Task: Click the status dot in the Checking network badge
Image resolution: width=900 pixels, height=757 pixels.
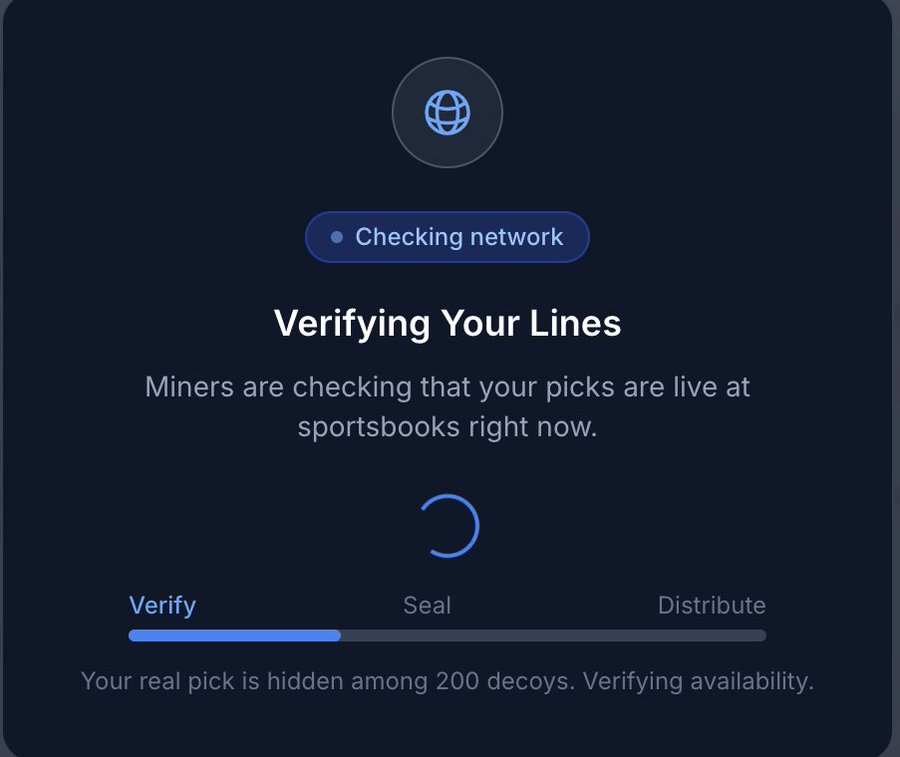Action: point(337,237)
